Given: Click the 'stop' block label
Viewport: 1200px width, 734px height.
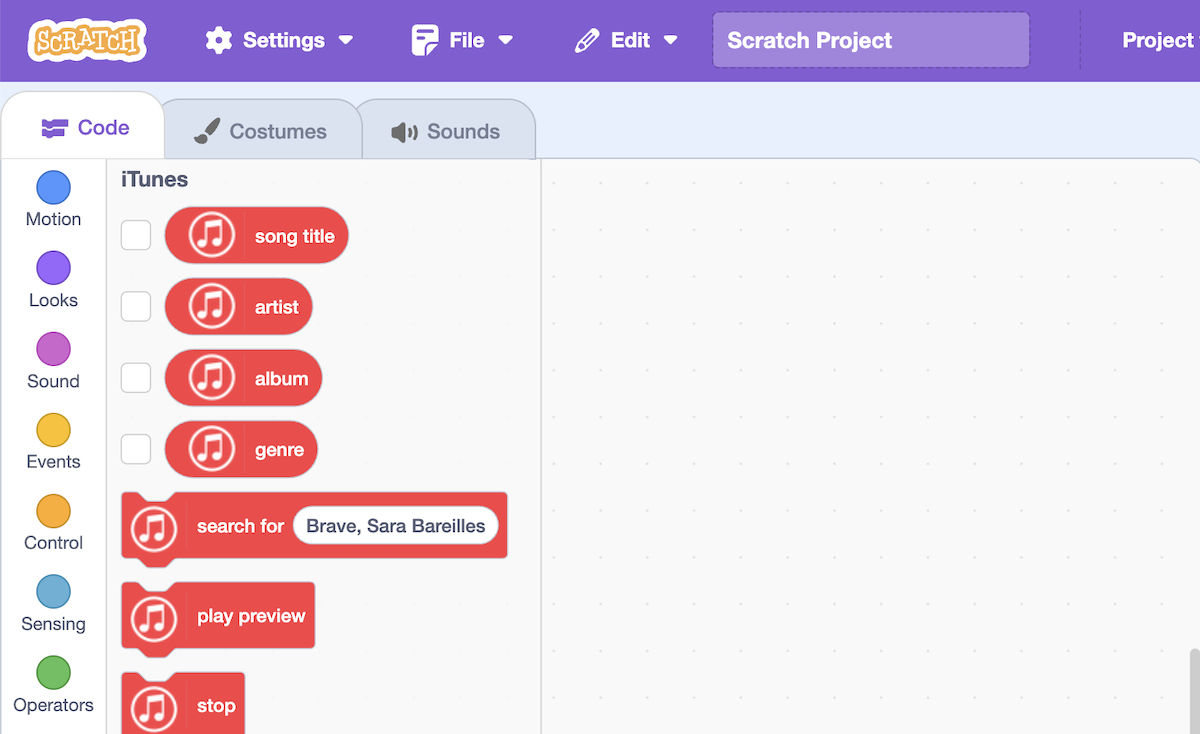Looking at the screenshot, I should point(216,706).
